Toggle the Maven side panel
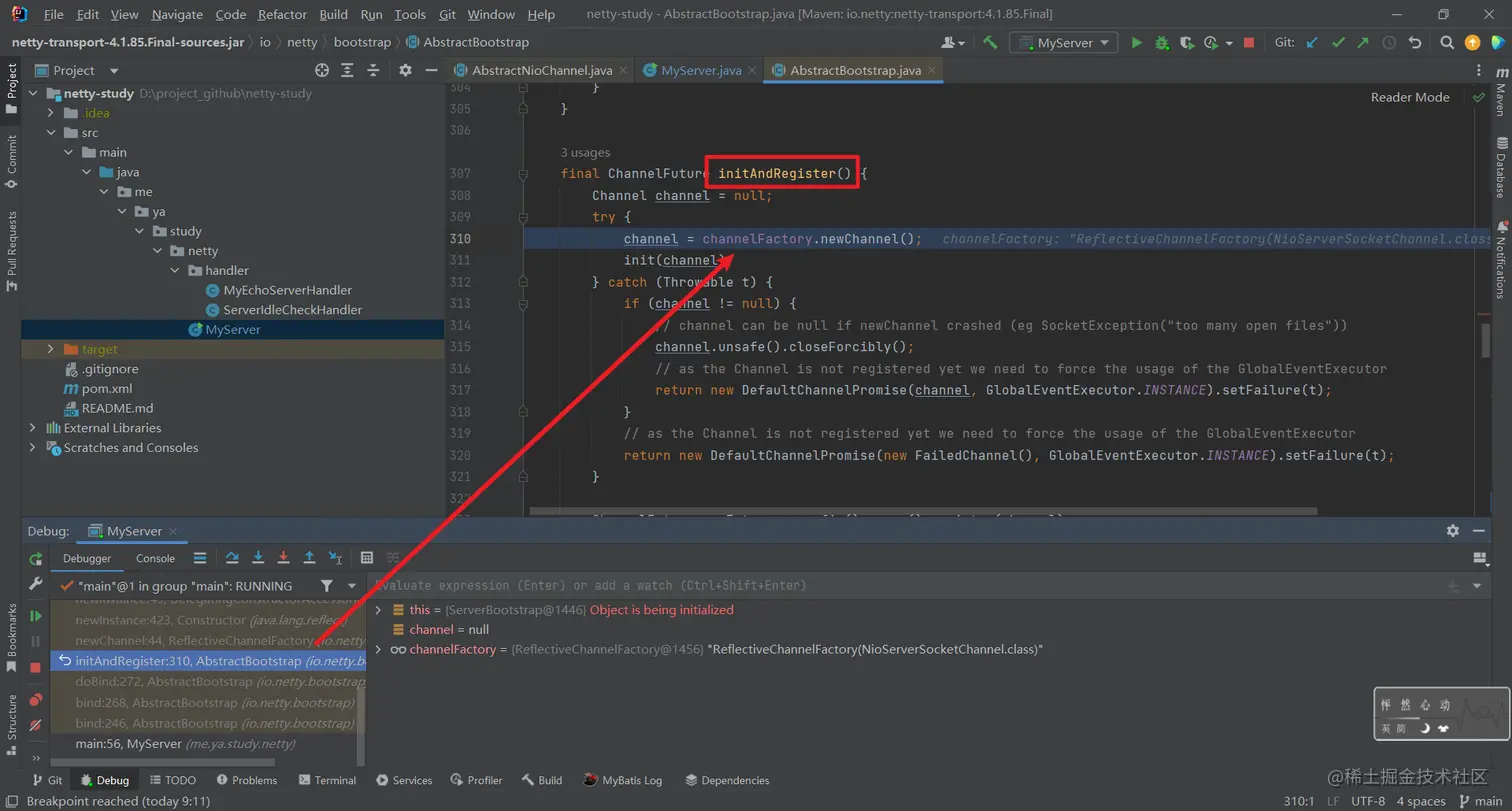Viewport: 1512px width, 811px height. [1501, 92]
